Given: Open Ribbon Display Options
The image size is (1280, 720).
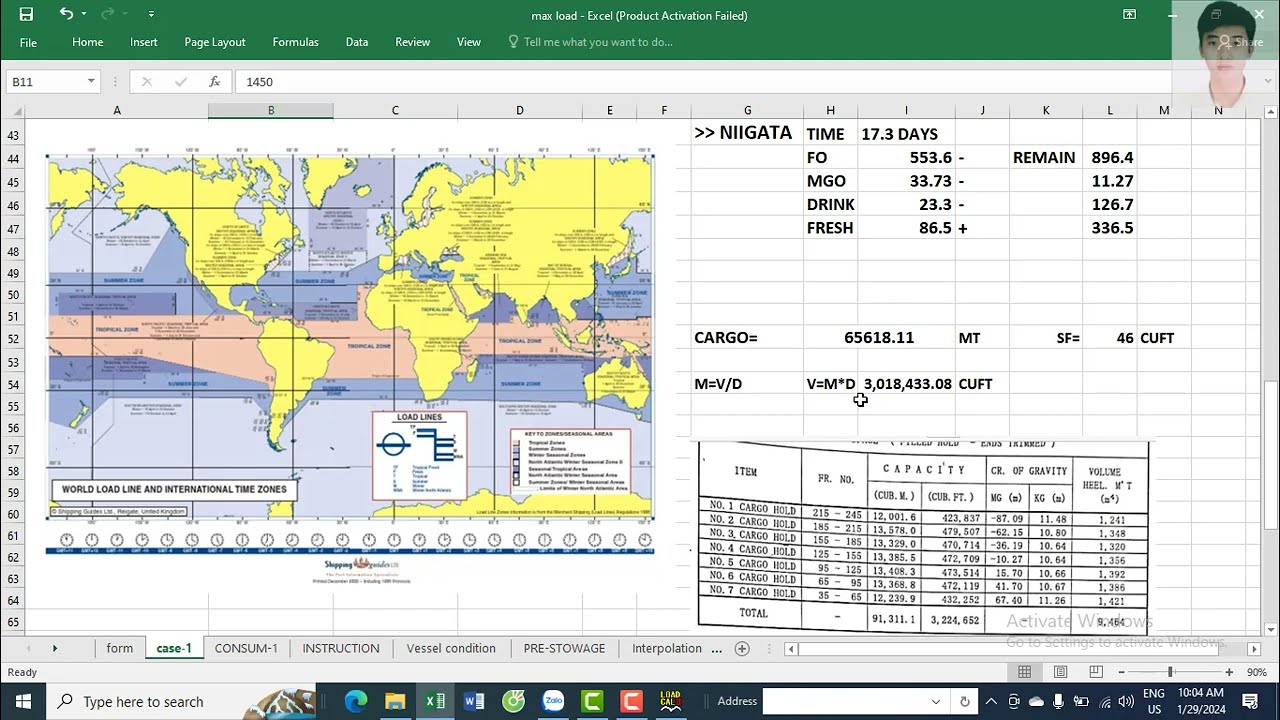Looking at the screenshot, I should point(1129,14).
